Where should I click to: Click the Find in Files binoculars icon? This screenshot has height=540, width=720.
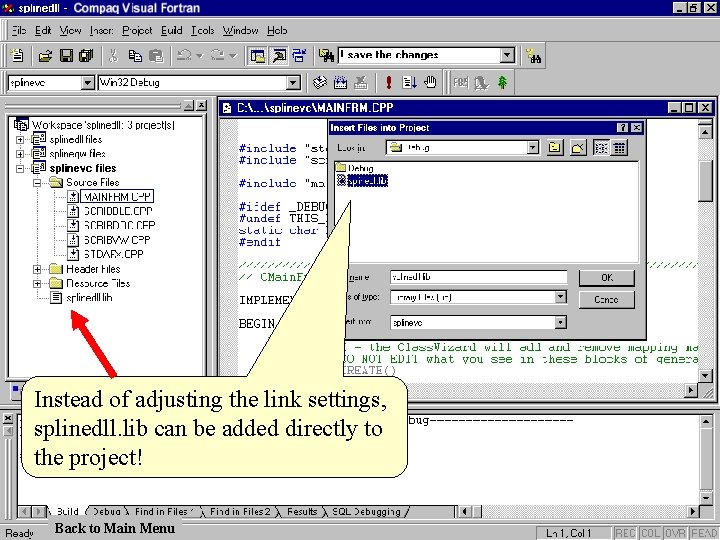point(326,56)
